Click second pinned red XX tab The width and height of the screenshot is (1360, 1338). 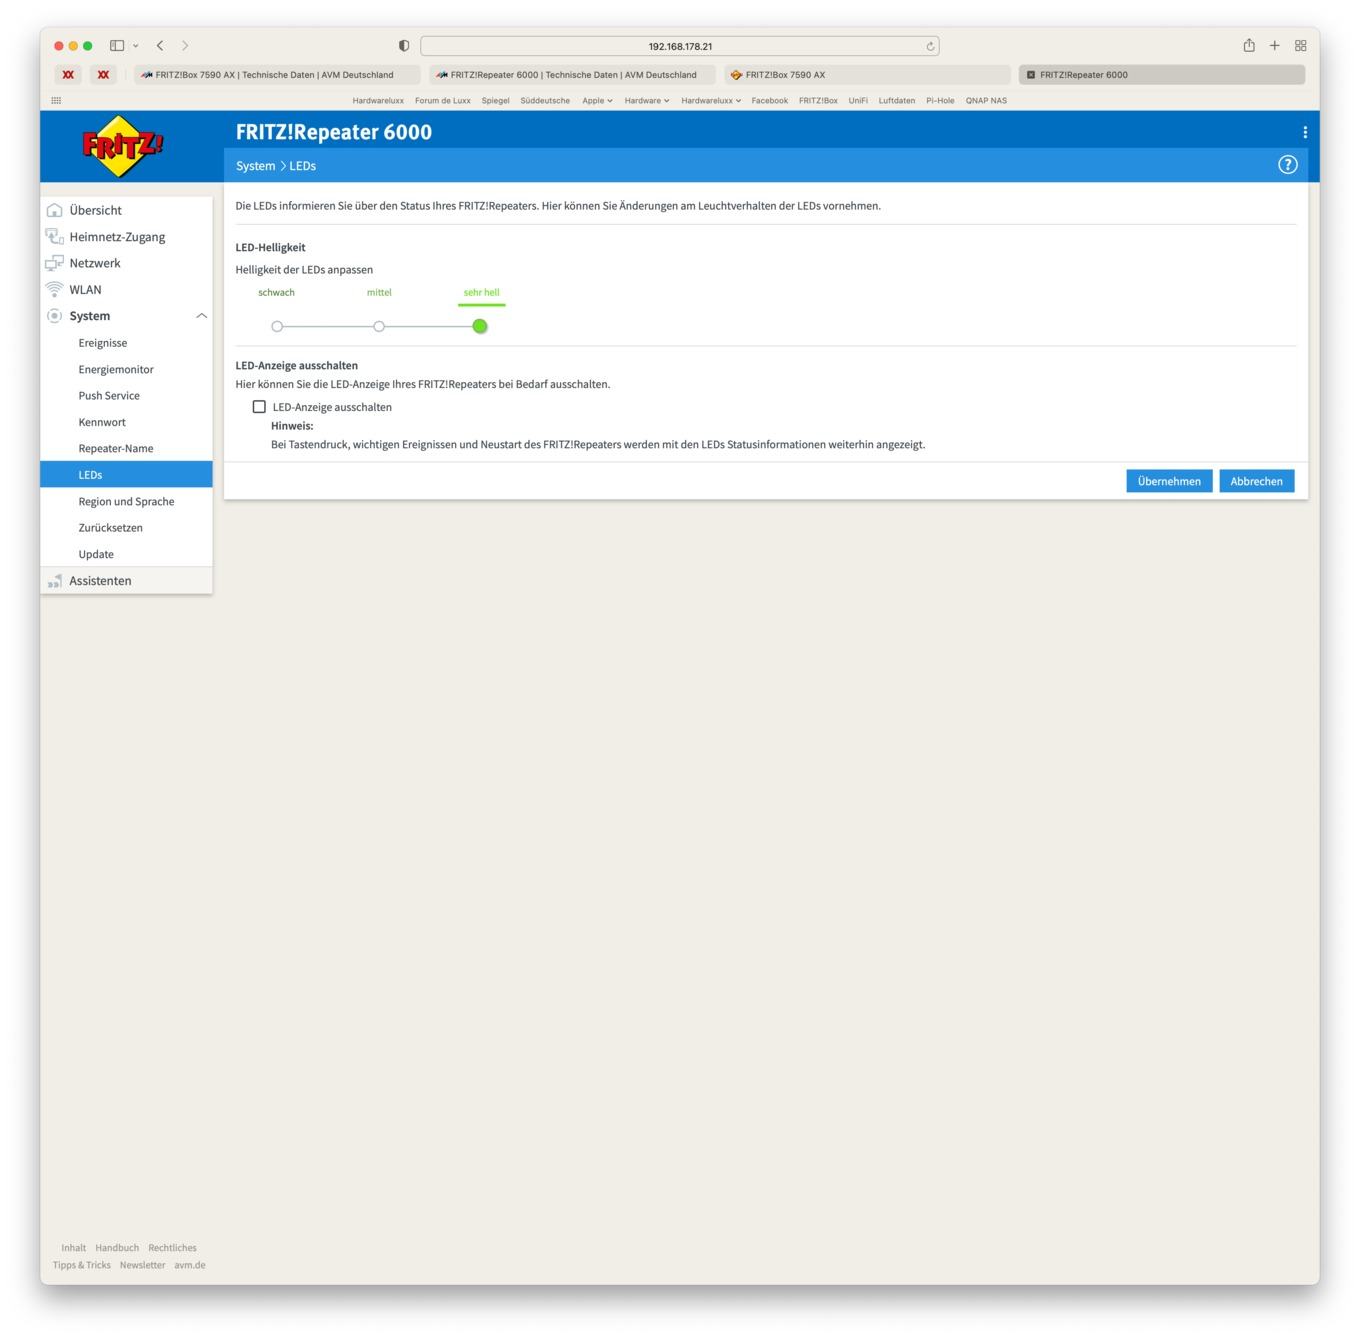tap(103, 75)
